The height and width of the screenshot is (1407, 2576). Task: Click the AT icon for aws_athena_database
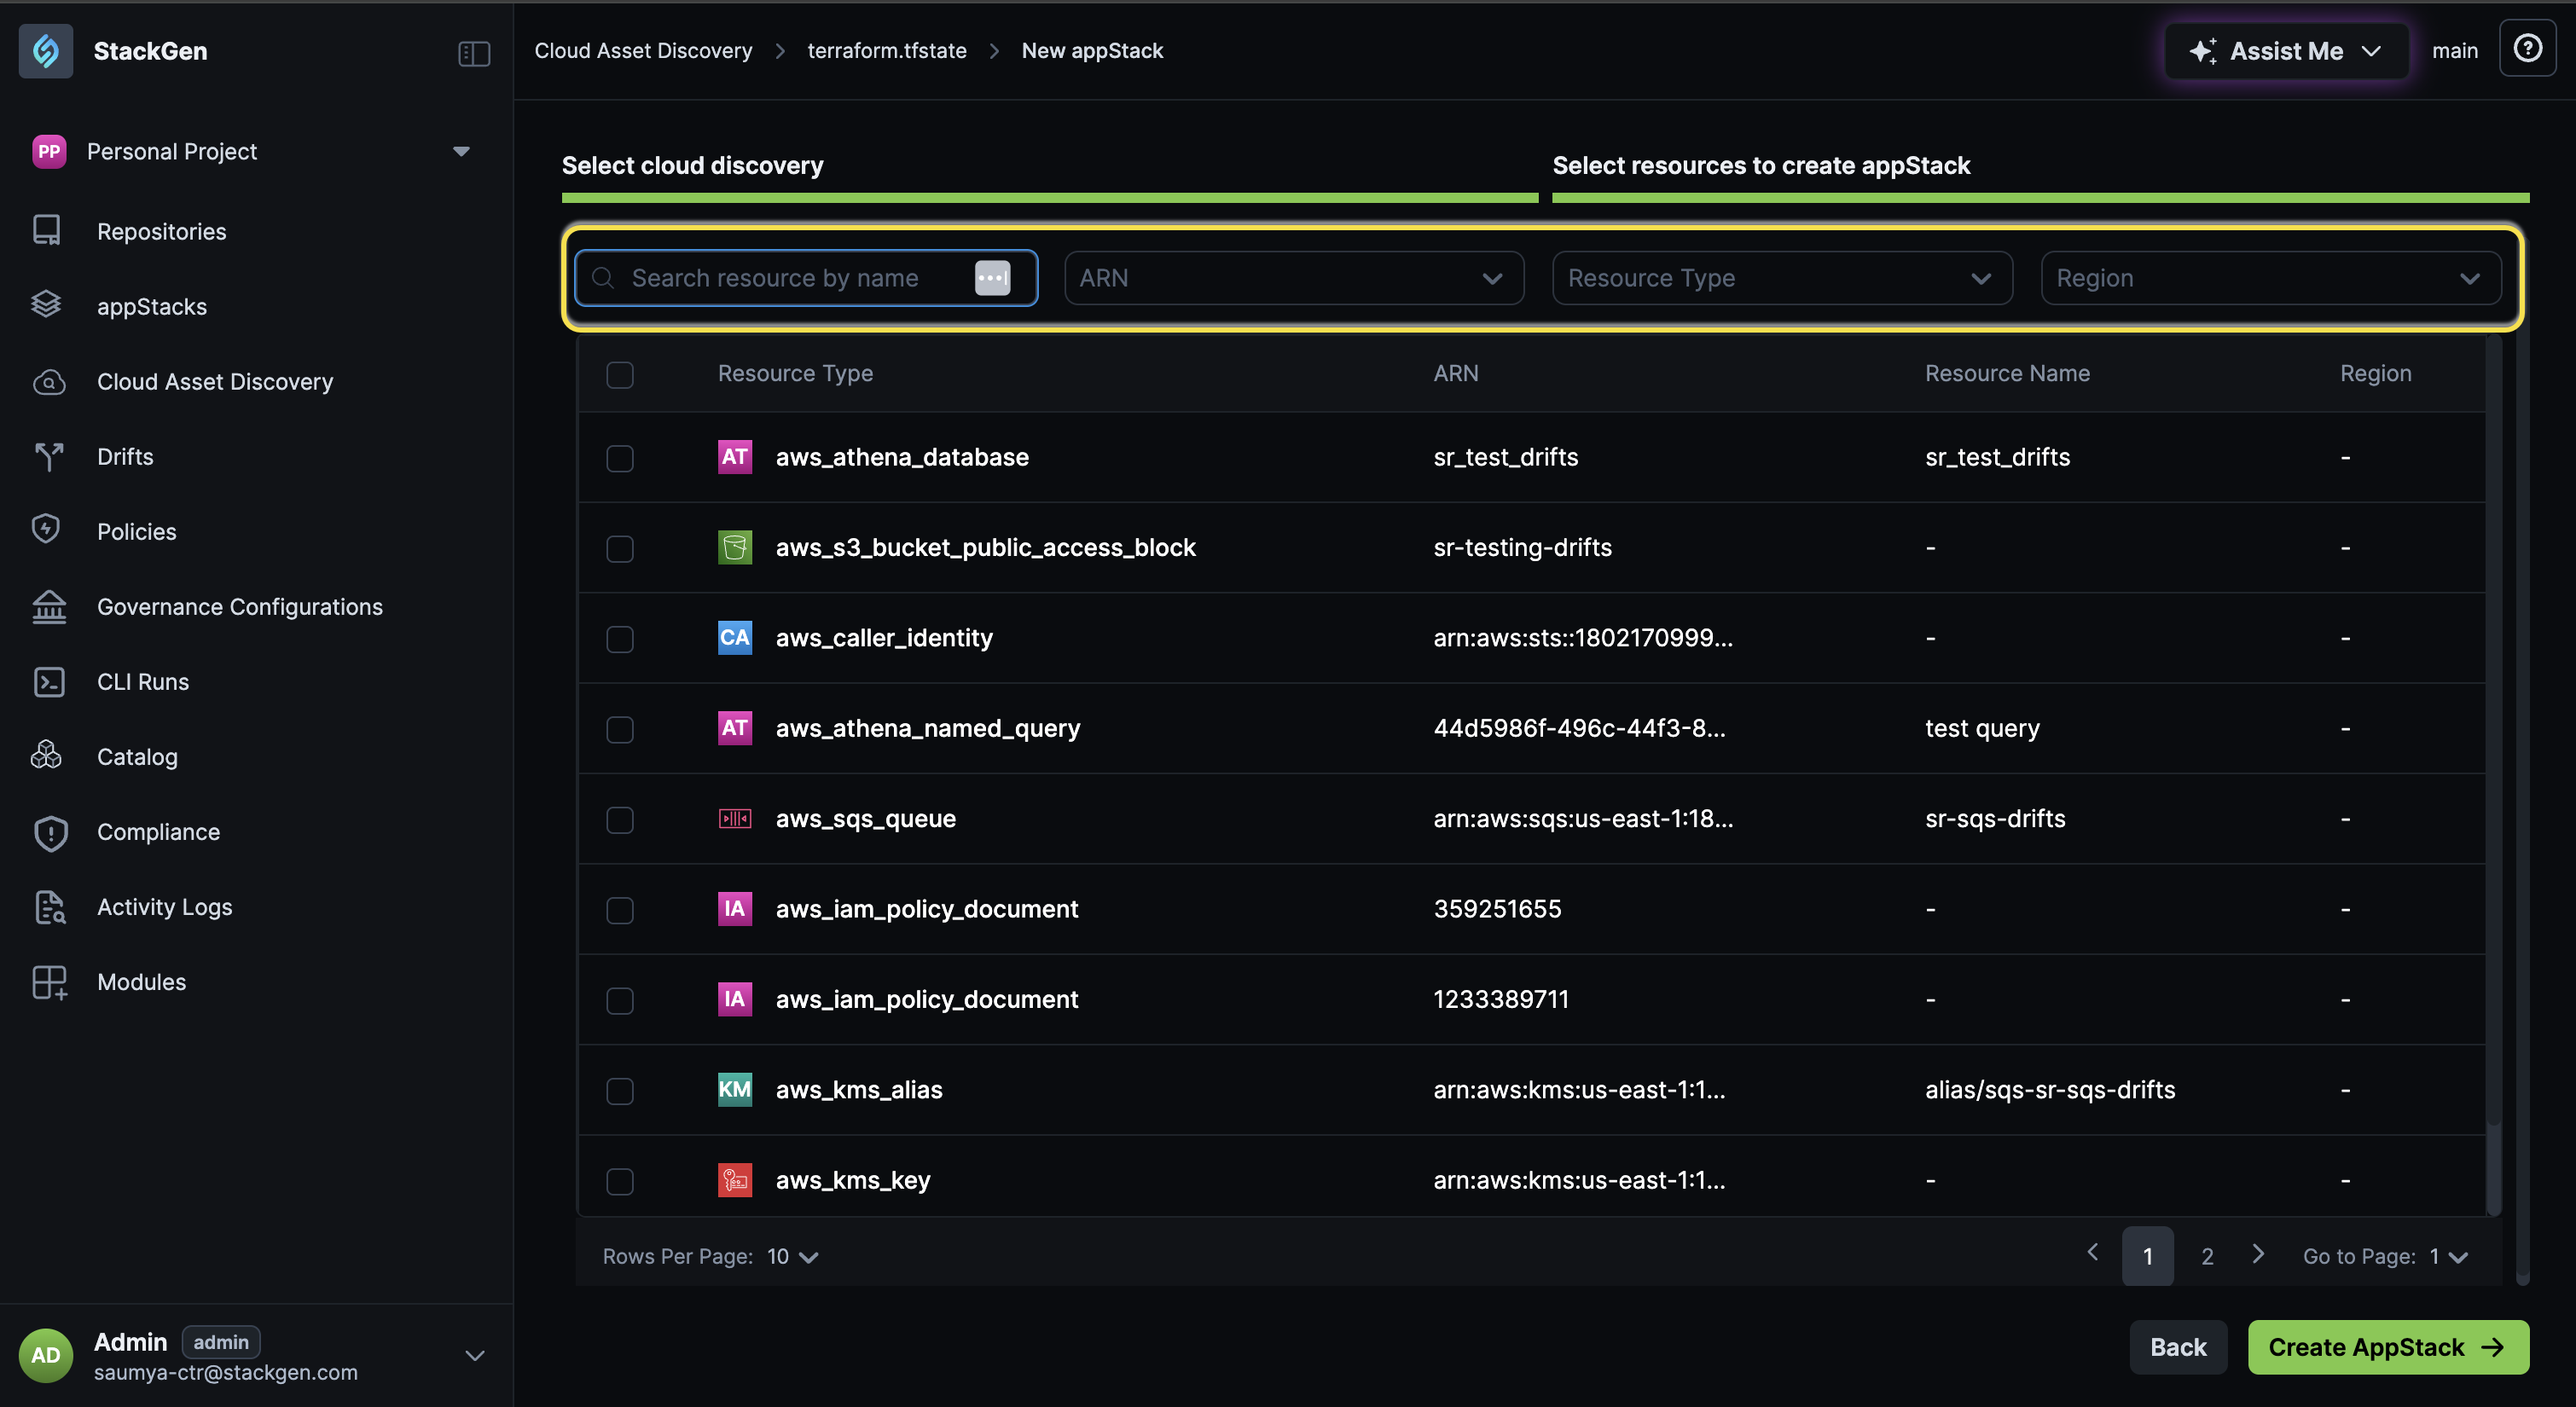click(735, 457)
